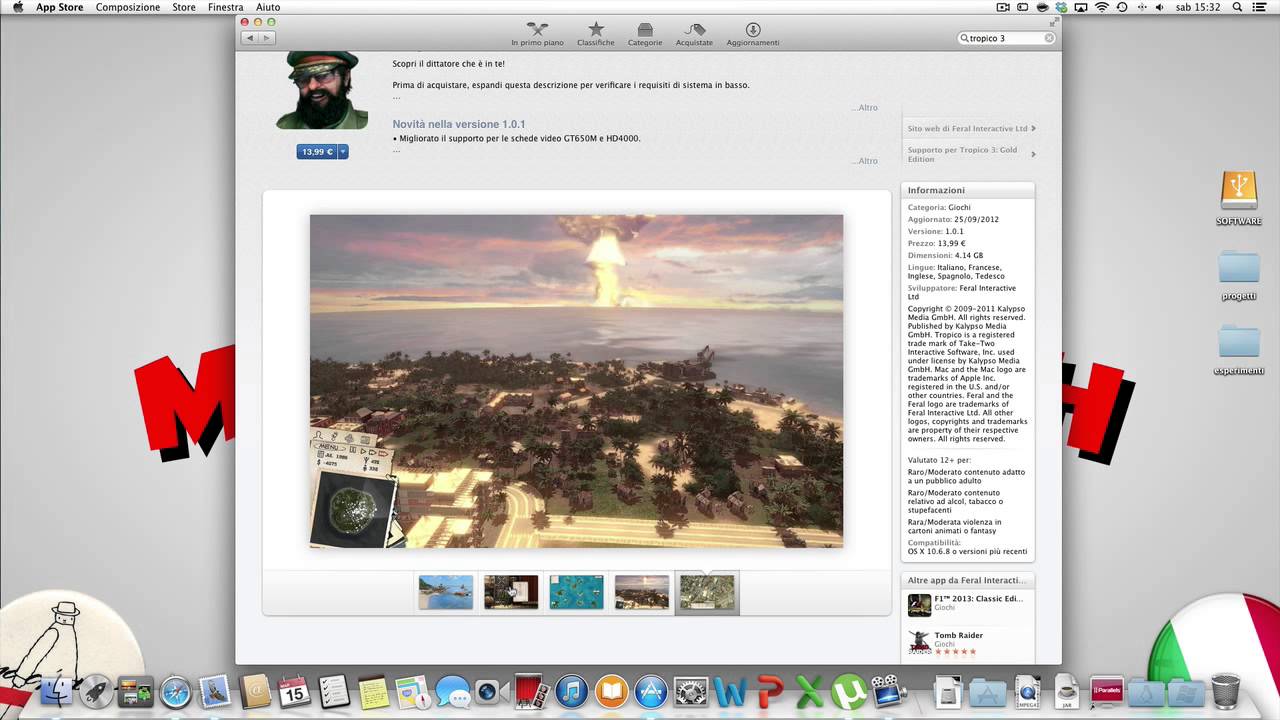
Task: Open the SOFTWARE USB drive on desktop
Action: coord(1239,197)
